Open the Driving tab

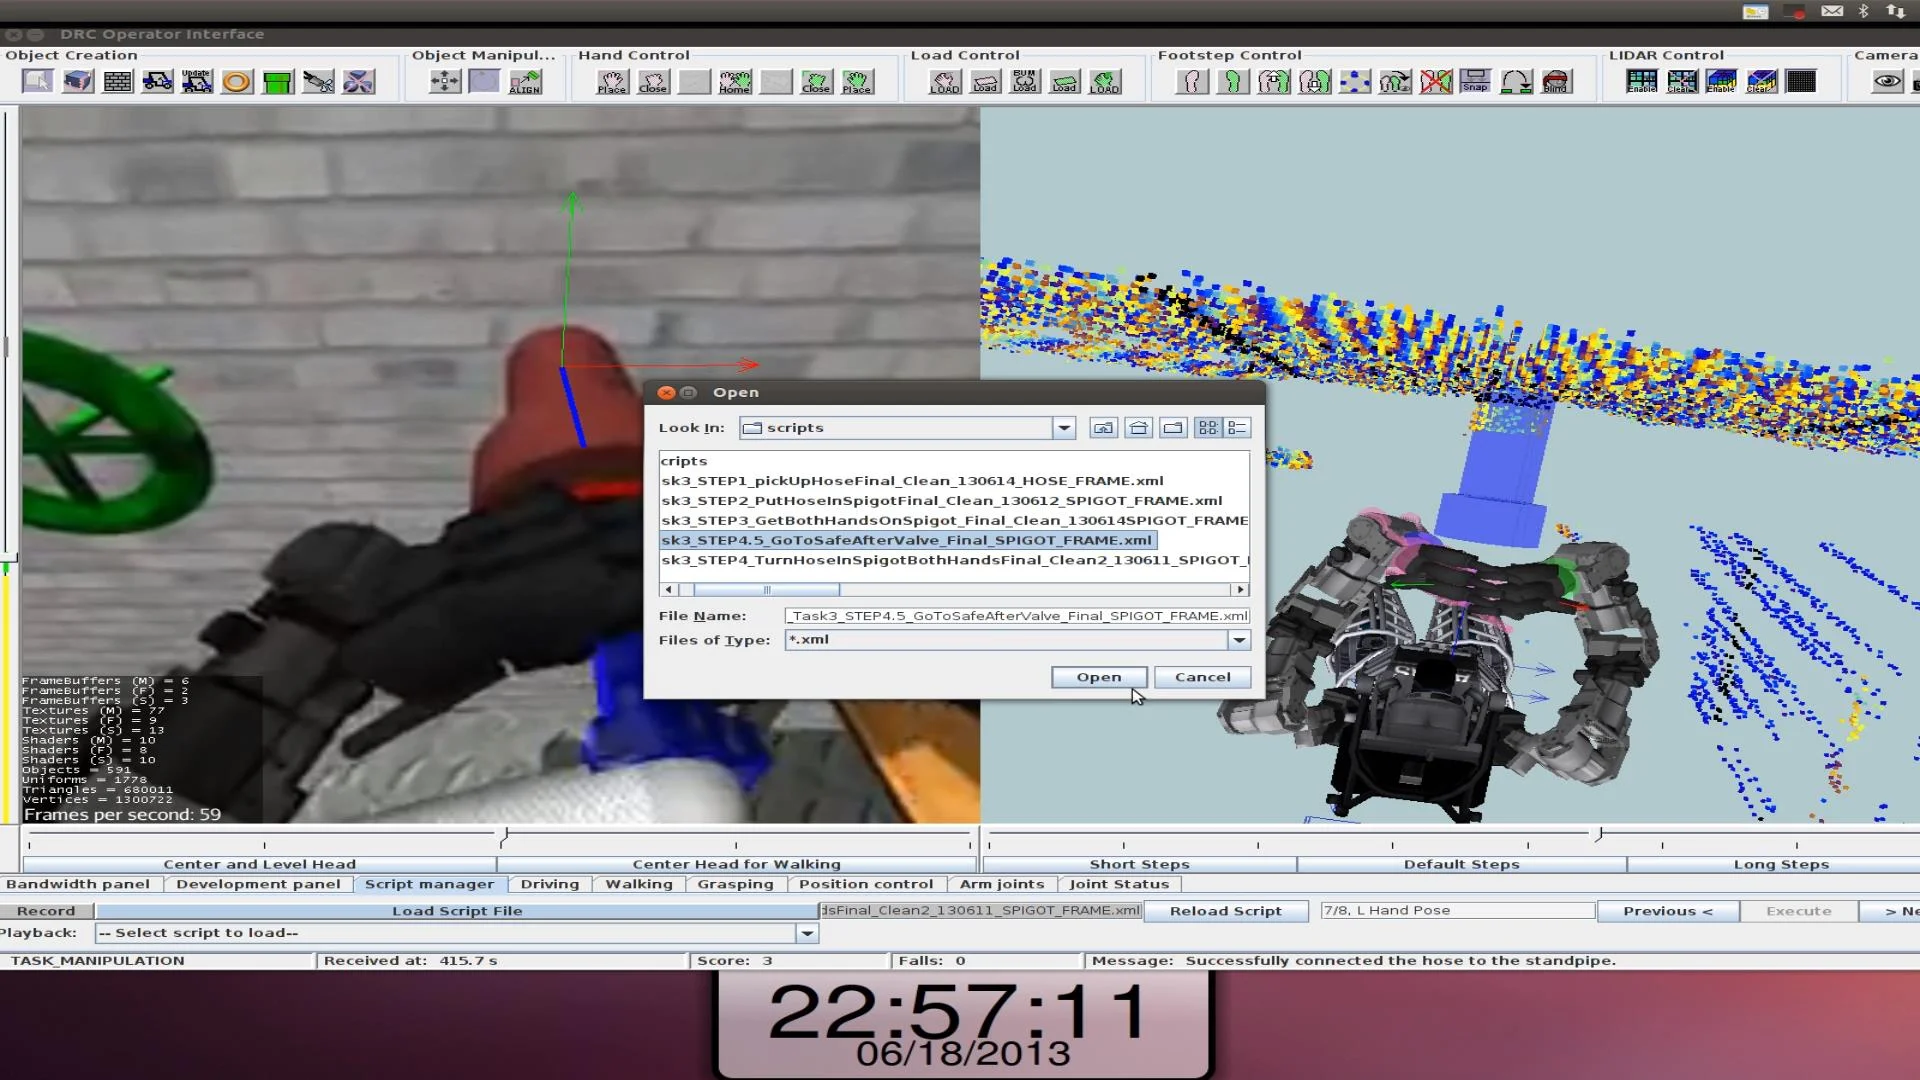pyautogui.click(x=550, y=884)
